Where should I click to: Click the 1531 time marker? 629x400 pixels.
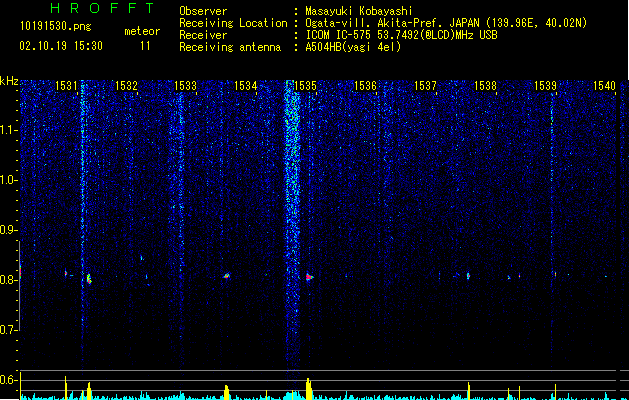coord(66,85)
